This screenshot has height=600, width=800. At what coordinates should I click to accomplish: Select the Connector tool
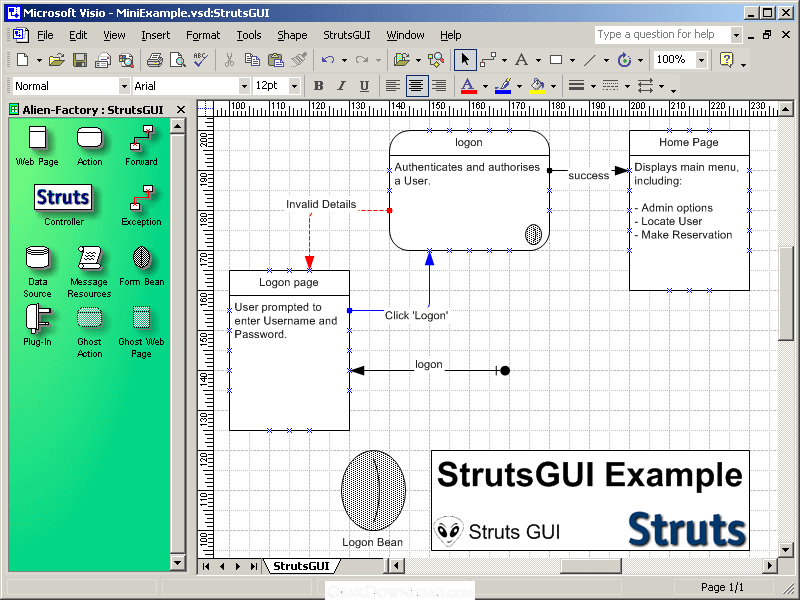488,60
